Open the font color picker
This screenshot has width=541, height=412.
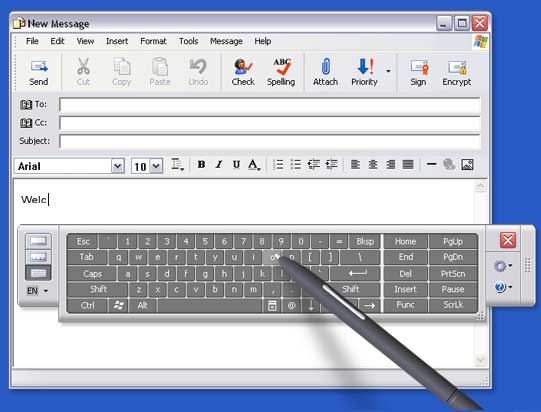[x=254, y=165]
